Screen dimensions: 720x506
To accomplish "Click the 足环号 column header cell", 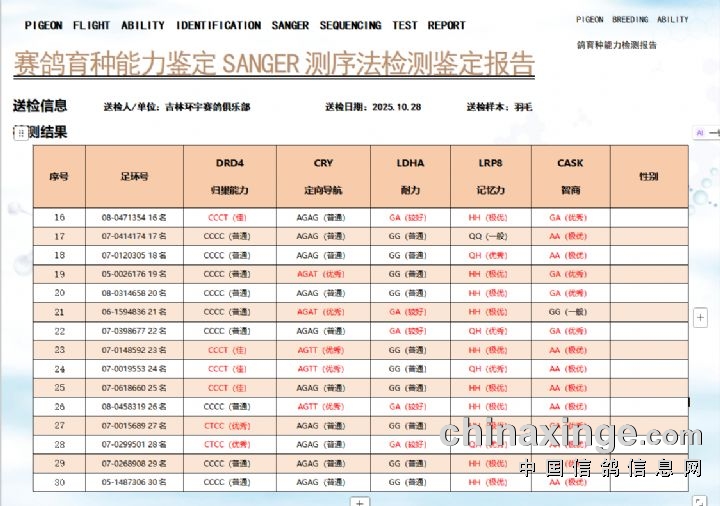I will (x=134, y=176).
